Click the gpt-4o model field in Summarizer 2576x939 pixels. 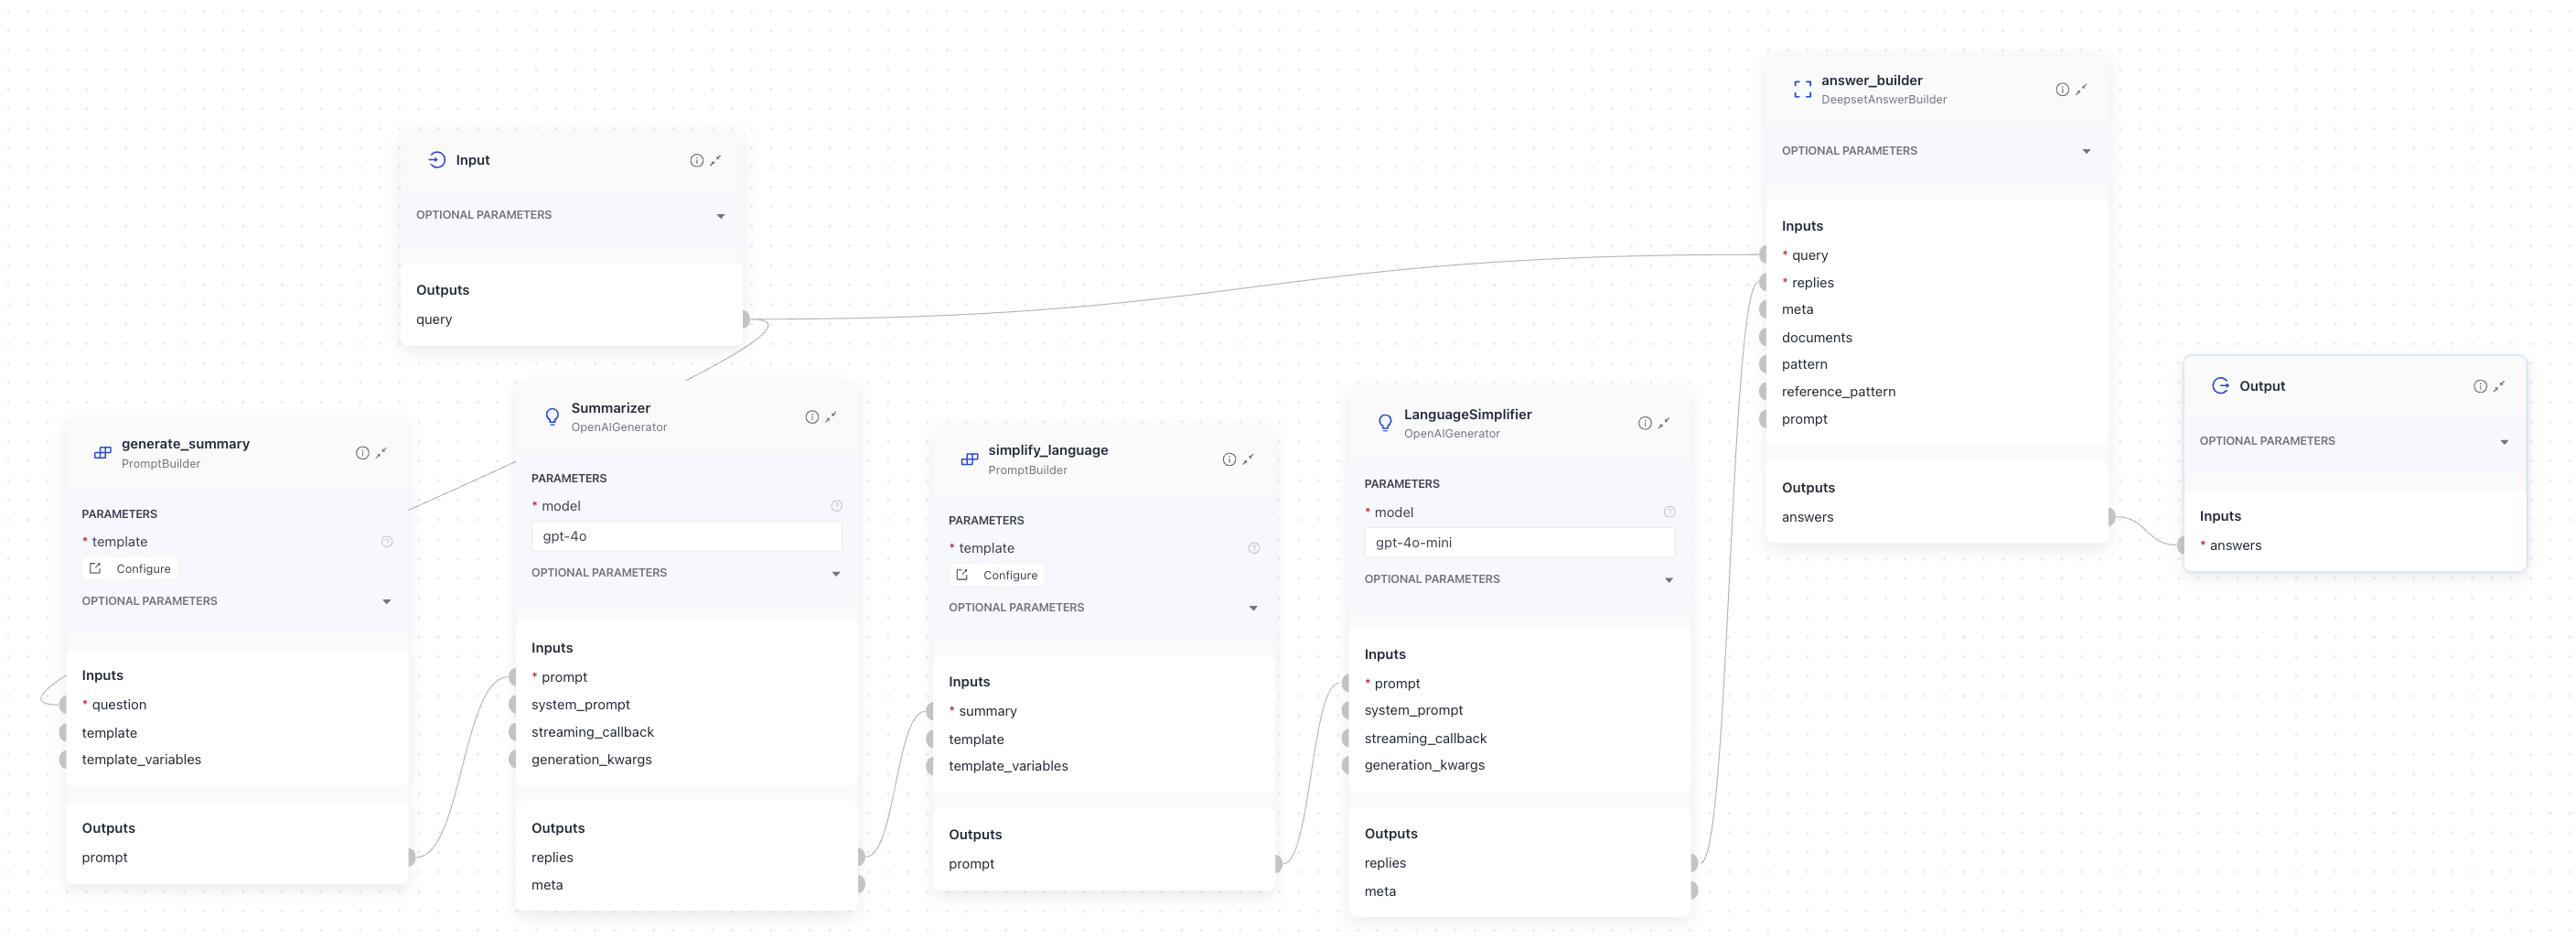coord(686,536)
